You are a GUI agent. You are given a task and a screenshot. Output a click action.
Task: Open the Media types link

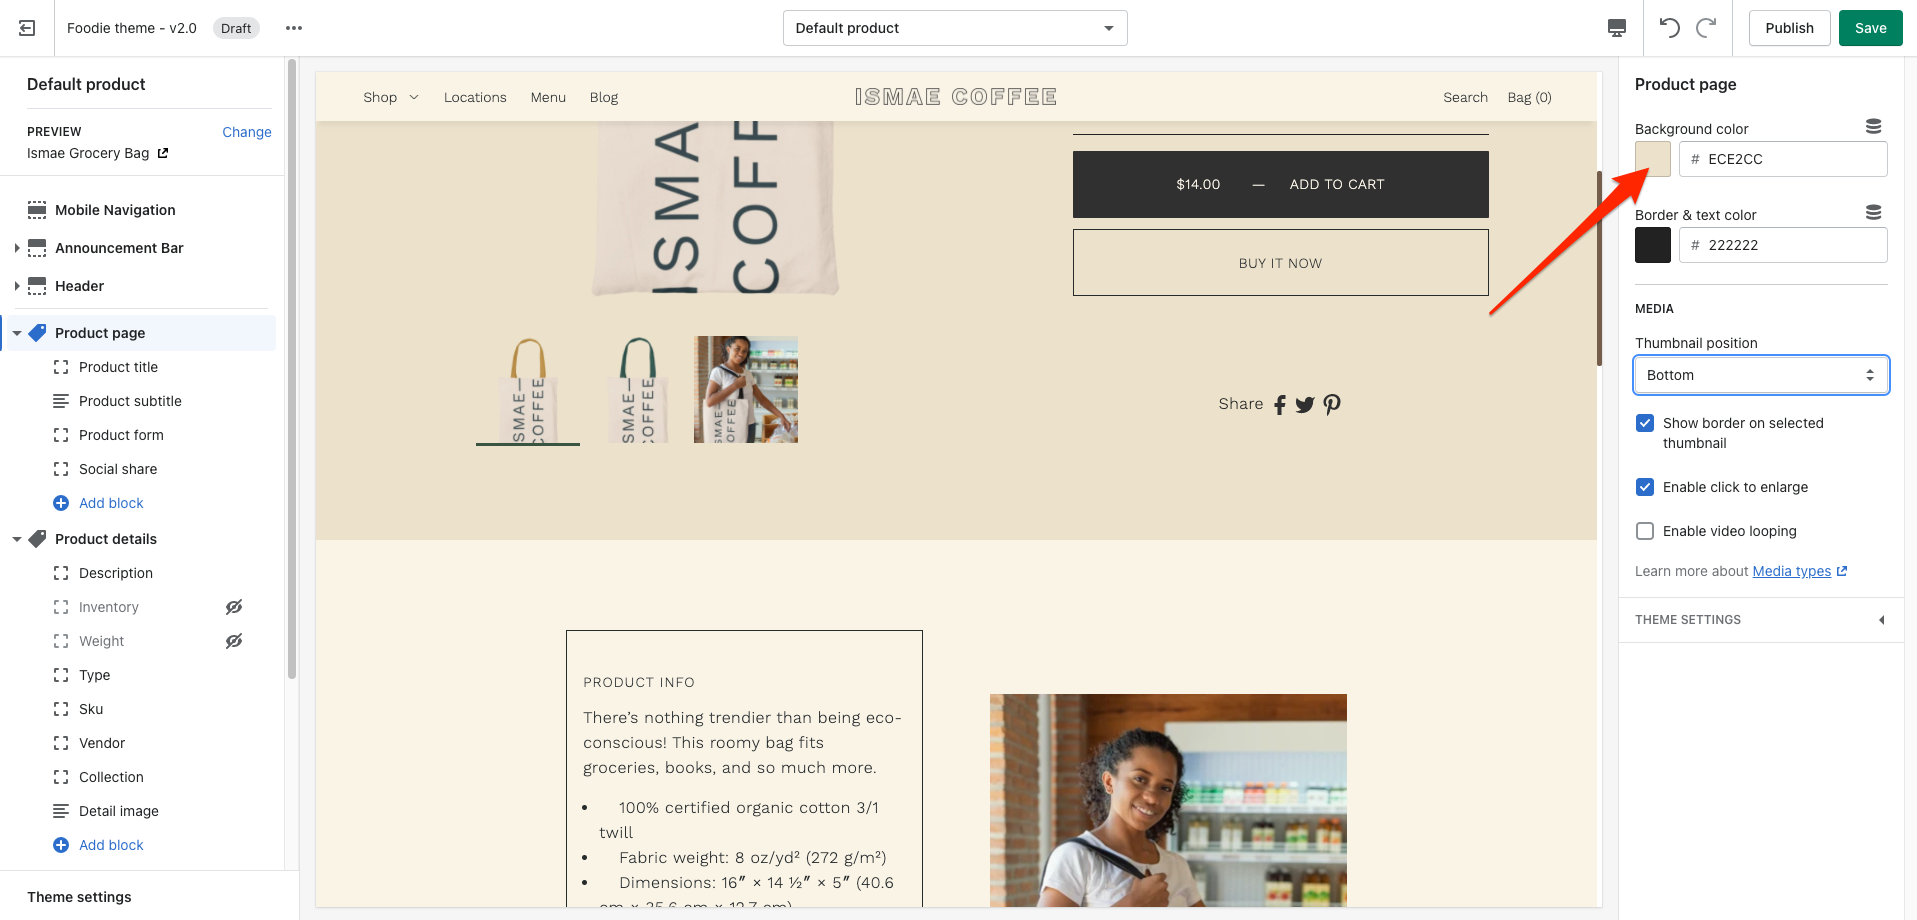[1792, 571]
